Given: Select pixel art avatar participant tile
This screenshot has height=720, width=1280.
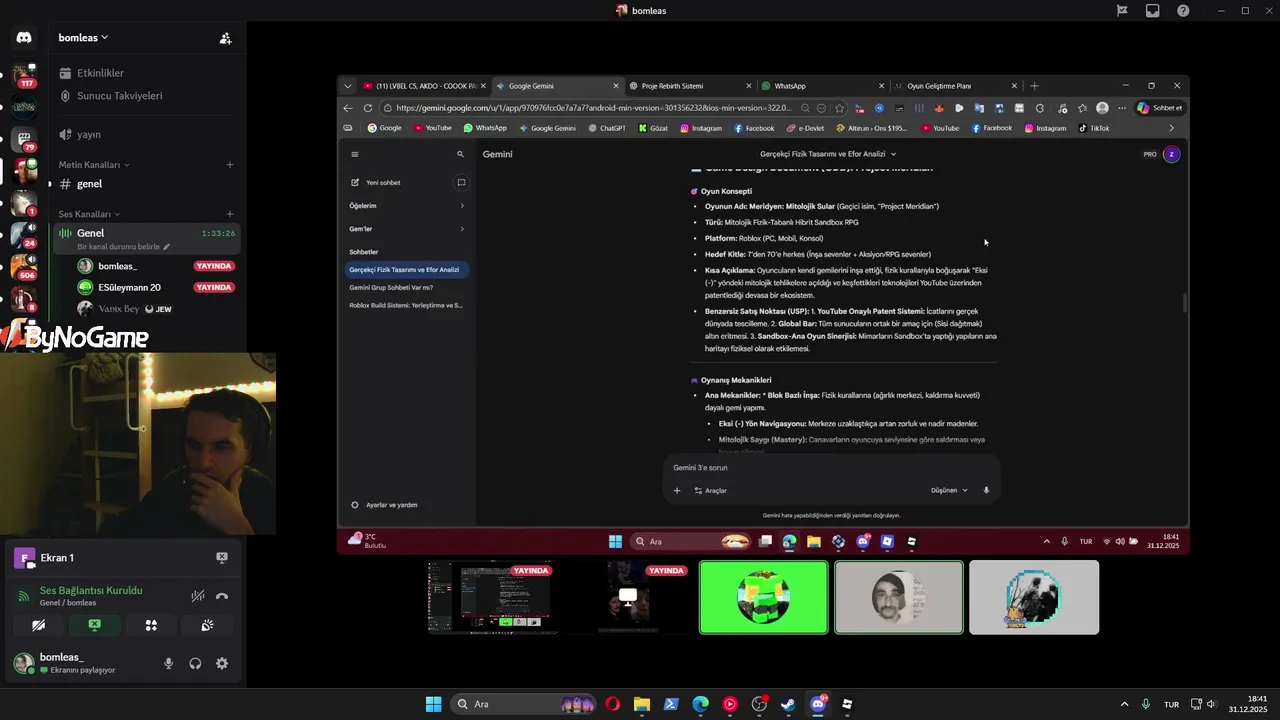Looking at the screenshot, I should click(x=1034, y=597).
